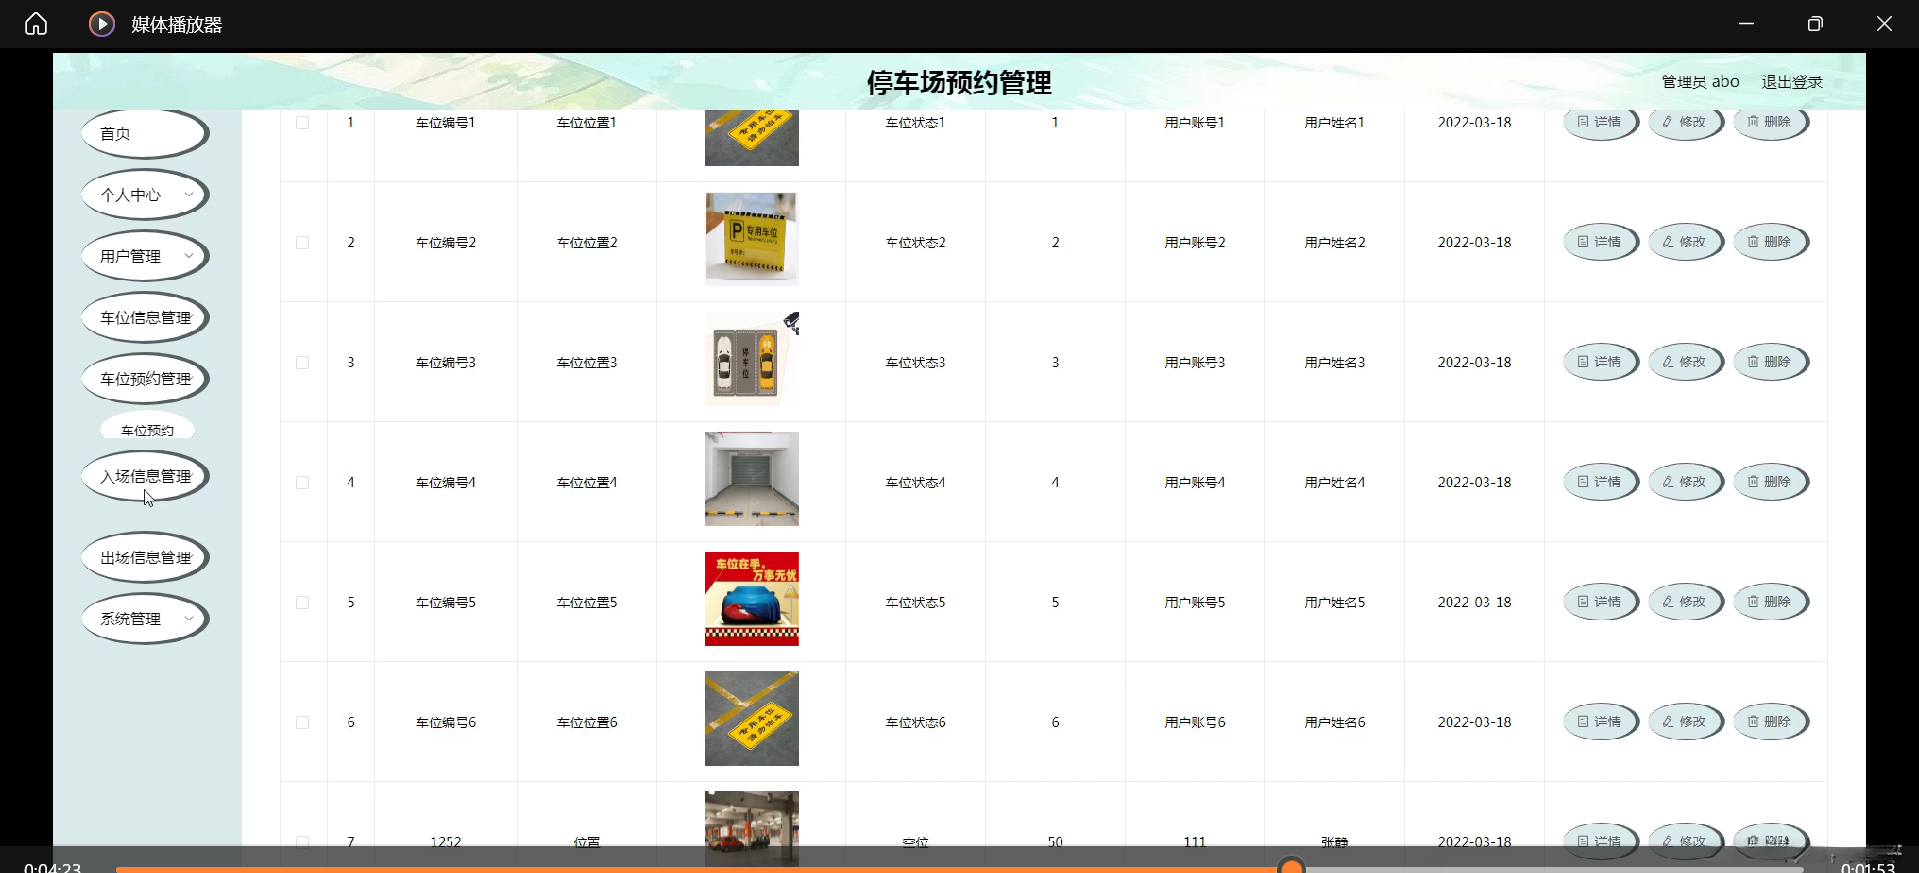Screen dimensions: 1919x873
Task: Open the red car image in row 车位编号5
Action: 752,599
